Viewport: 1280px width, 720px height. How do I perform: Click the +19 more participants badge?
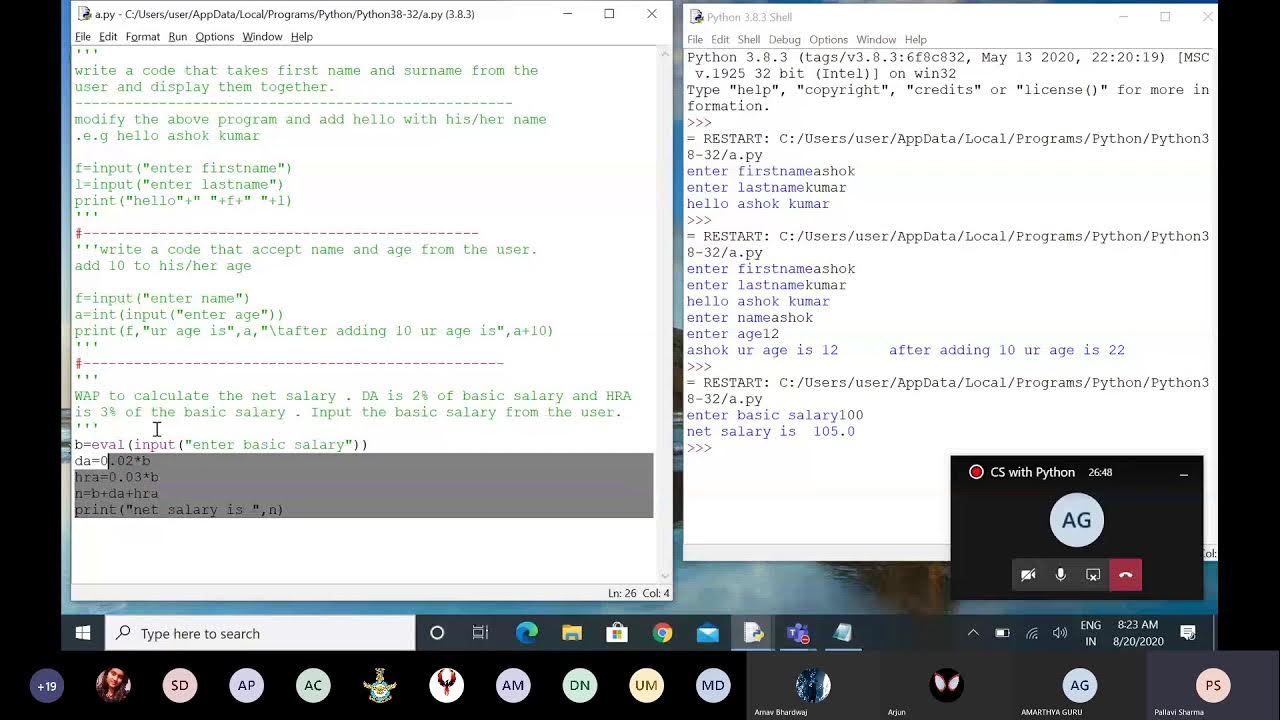tap(47, 686)
